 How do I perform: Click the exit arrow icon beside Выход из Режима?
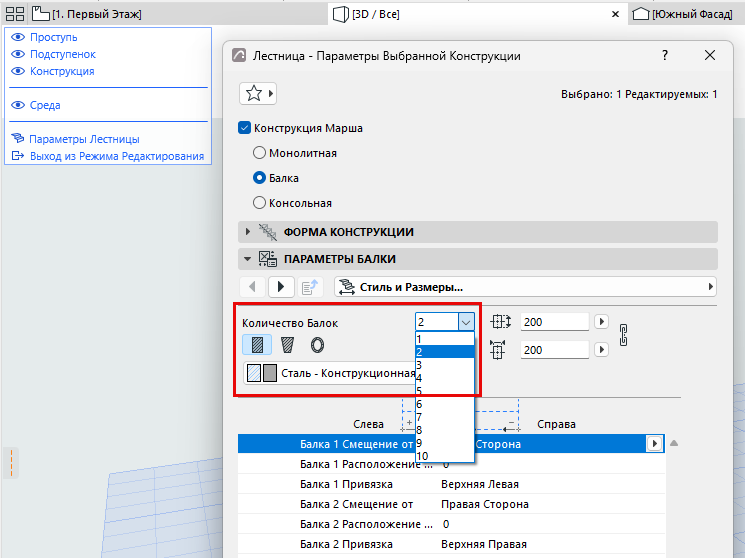(18, 156)
